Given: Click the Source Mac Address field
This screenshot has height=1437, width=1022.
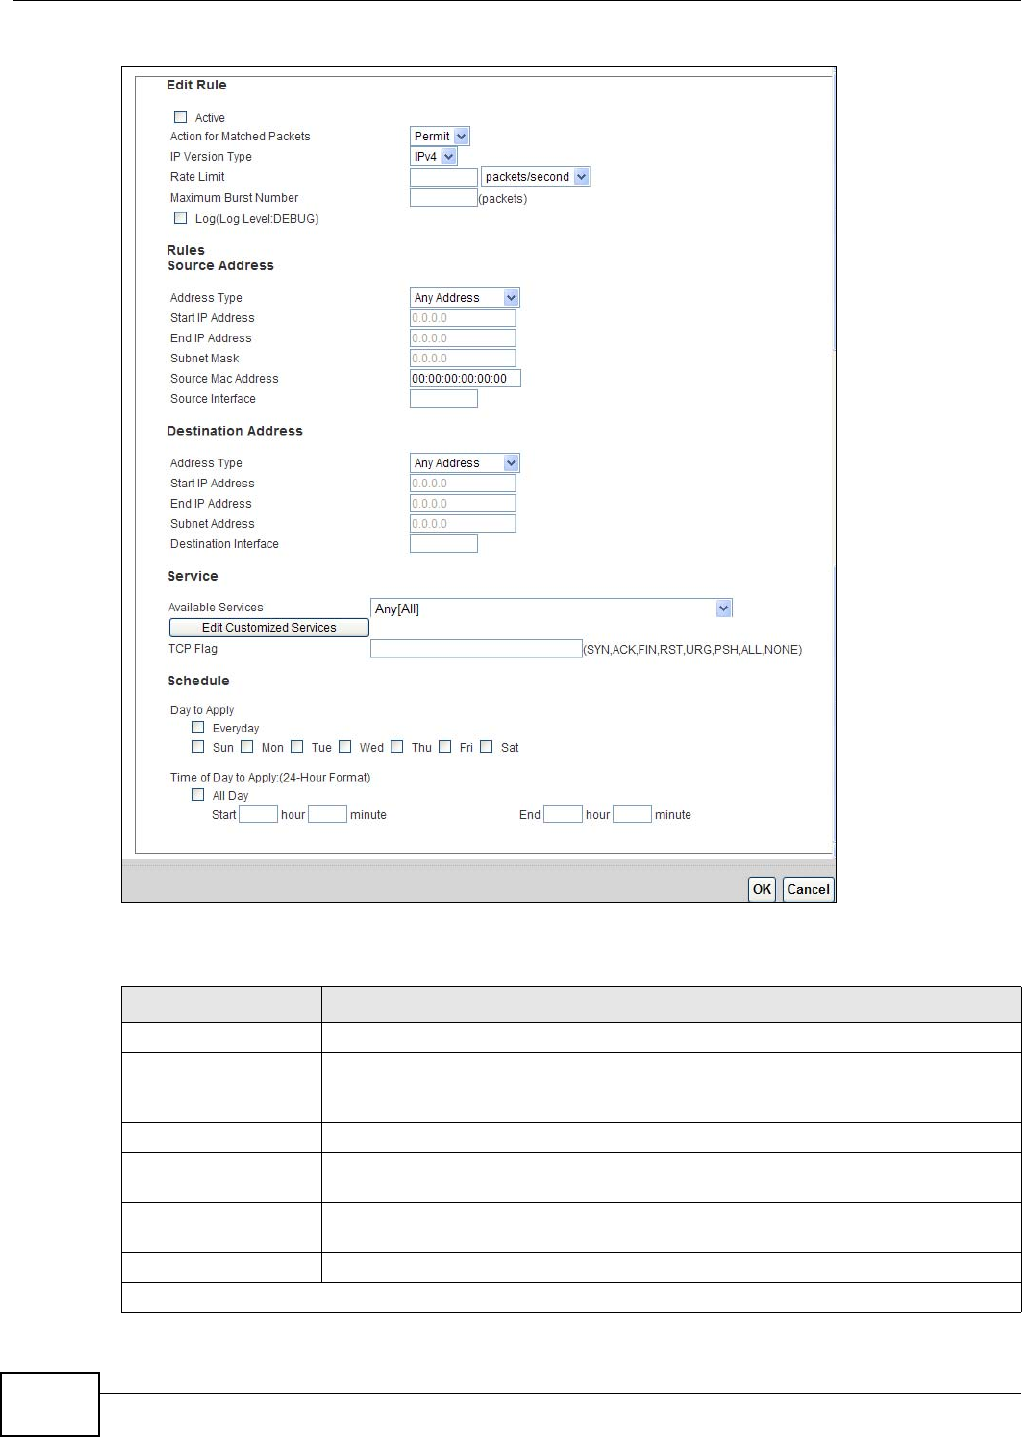Looking at the screenshot, I should pyautogui.click(x=465, y=378).
